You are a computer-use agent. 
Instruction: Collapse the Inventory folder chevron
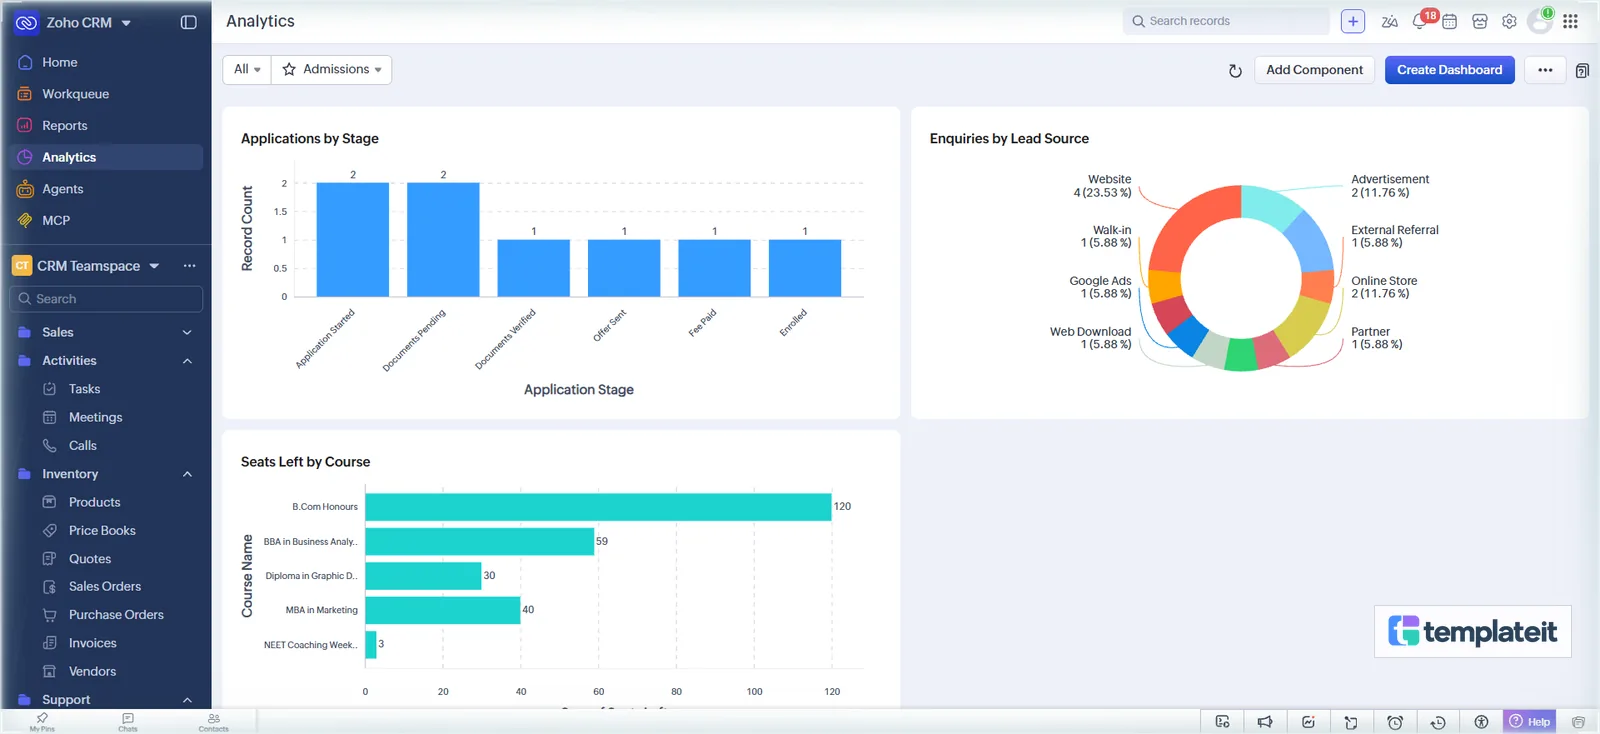(x=187, y=474)
